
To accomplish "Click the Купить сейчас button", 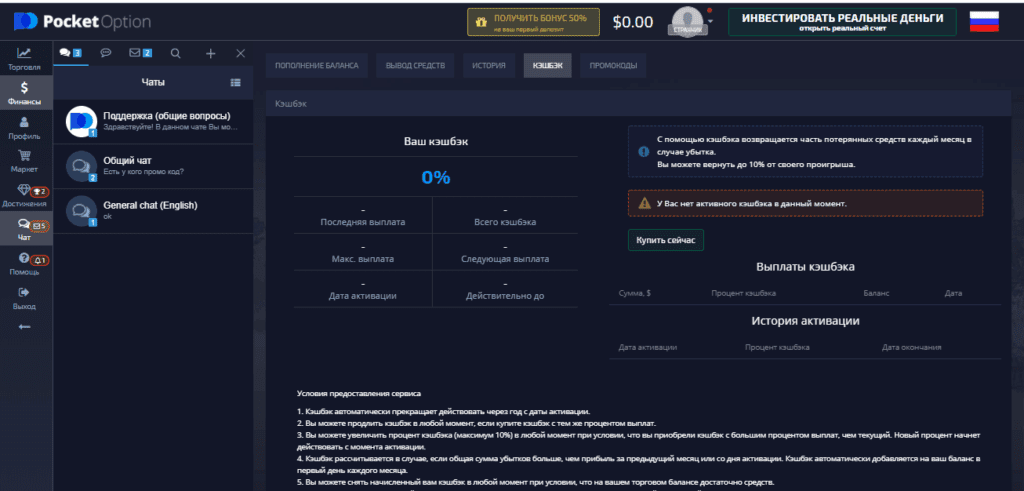I will 665,240.
